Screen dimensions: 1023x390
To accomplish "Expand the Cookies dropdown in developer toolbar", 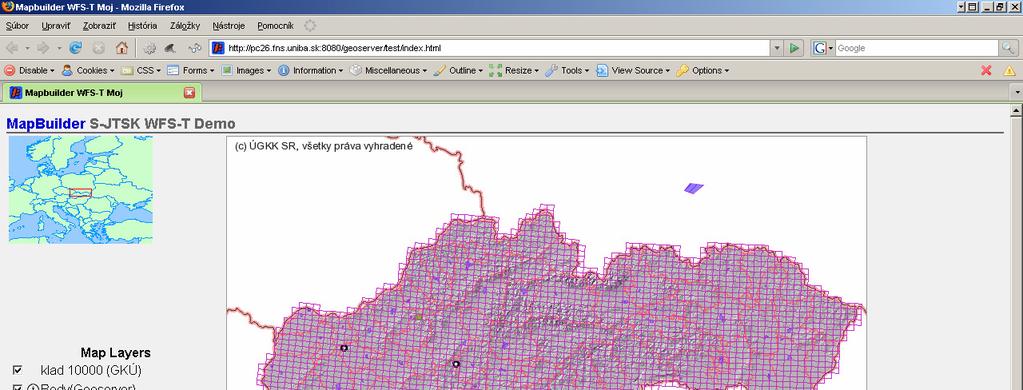I will 87,70.
